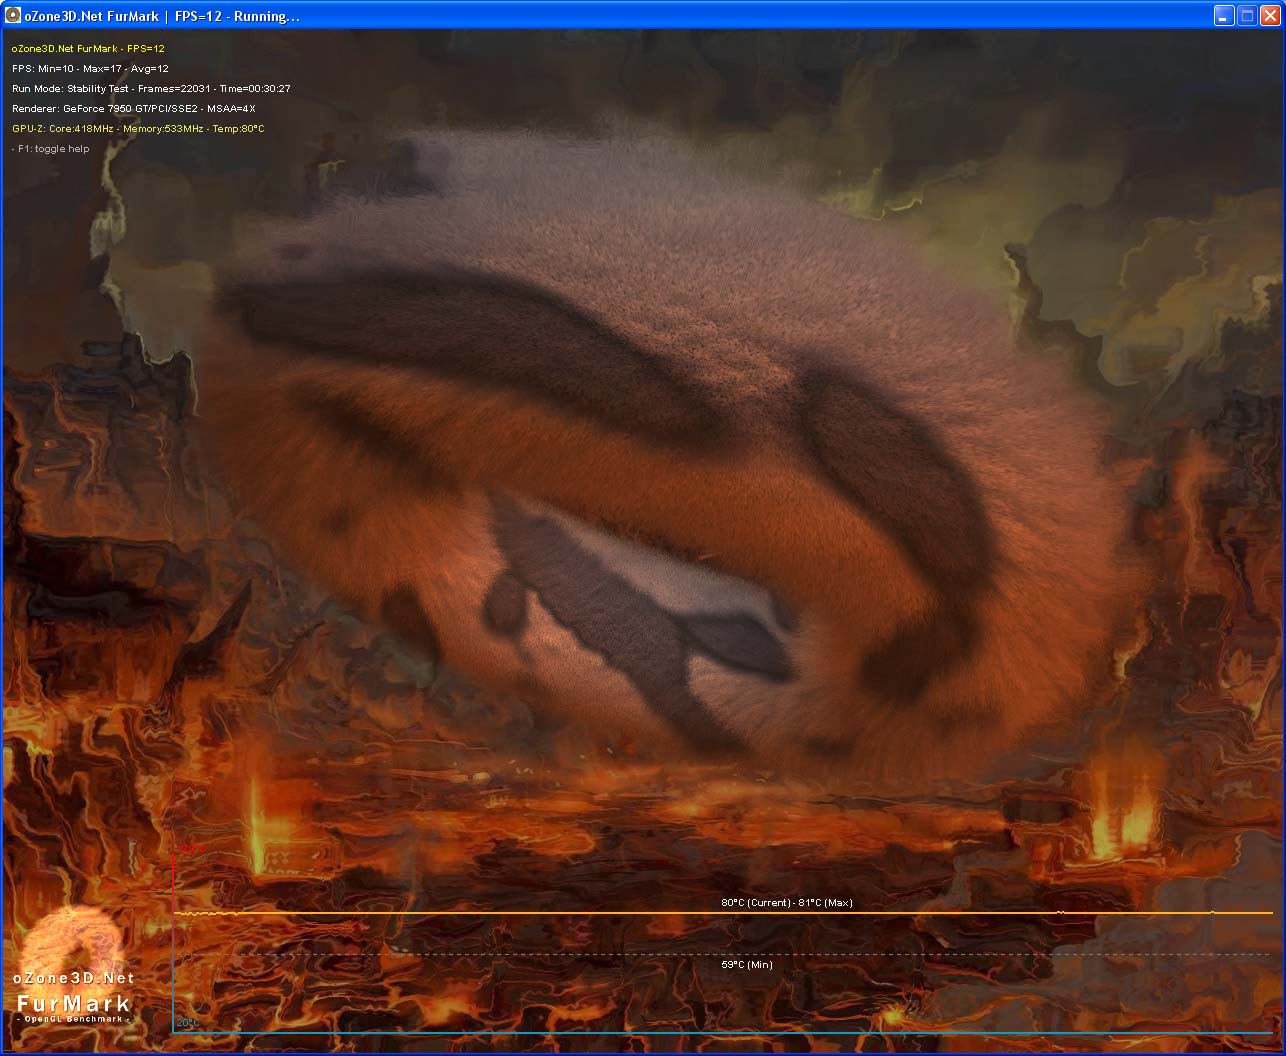Click the 'GPU-Z: Core:418MHz' status line
Screen dimensions: 1286x1056
(138, 128)
